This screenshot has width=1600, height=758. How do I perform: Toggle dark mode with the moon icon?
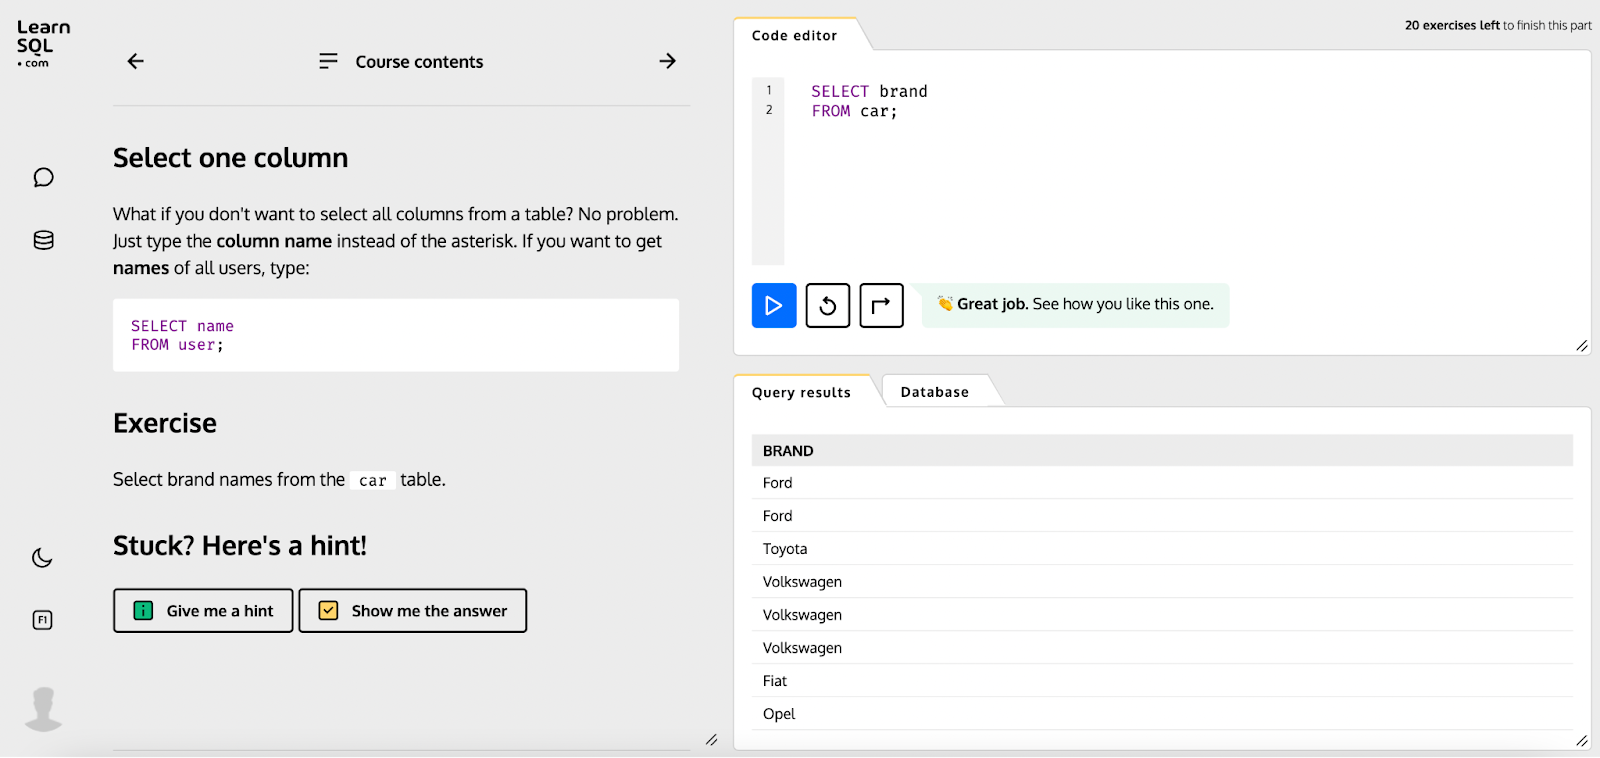(42, 558)
